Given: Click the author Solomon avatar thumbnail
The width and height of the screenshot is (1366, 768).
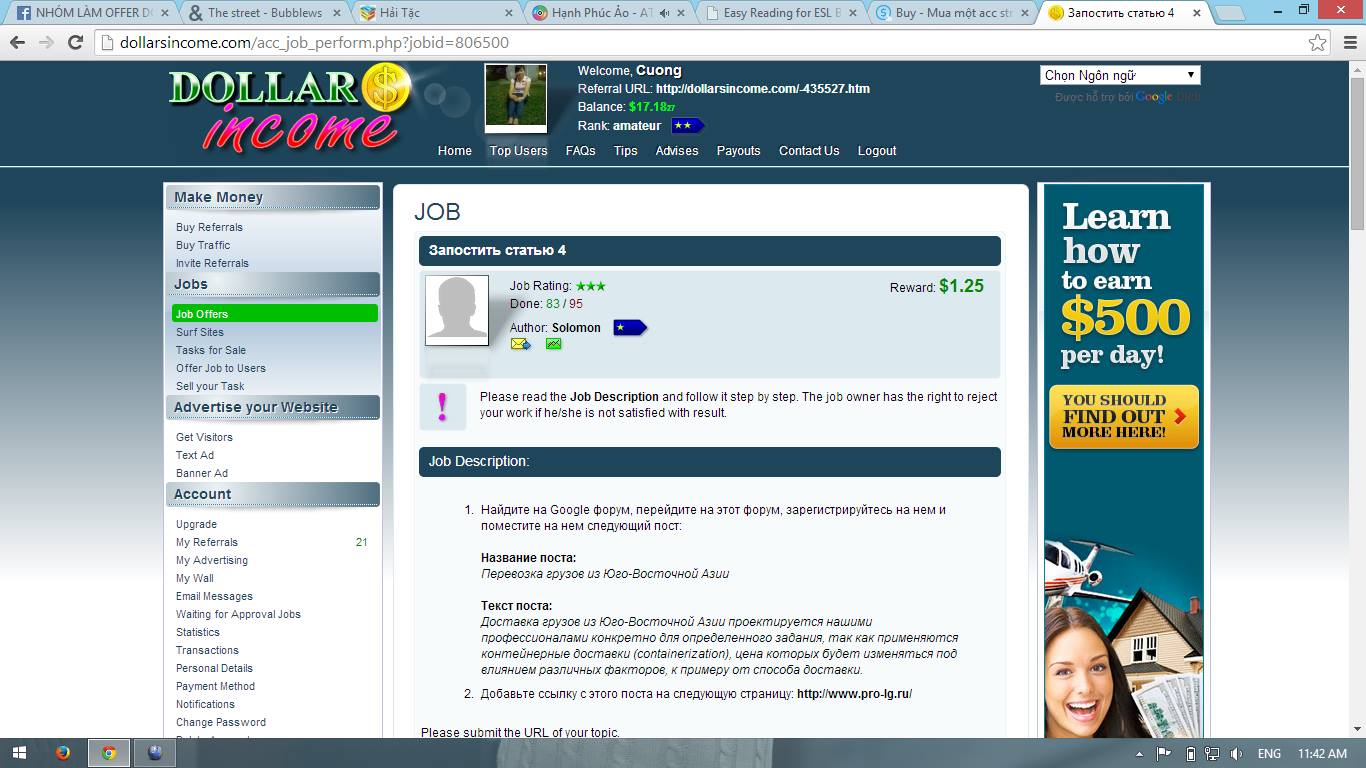Looking at the screenshot, I should pos(457,310).
